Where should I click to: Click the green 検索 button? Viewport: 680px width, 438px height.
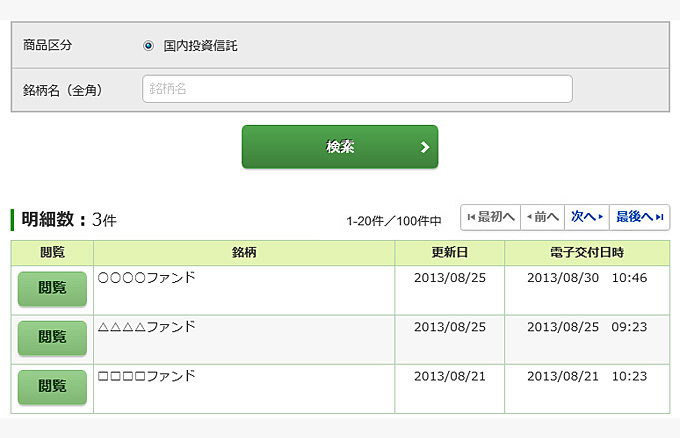(340, 147)
